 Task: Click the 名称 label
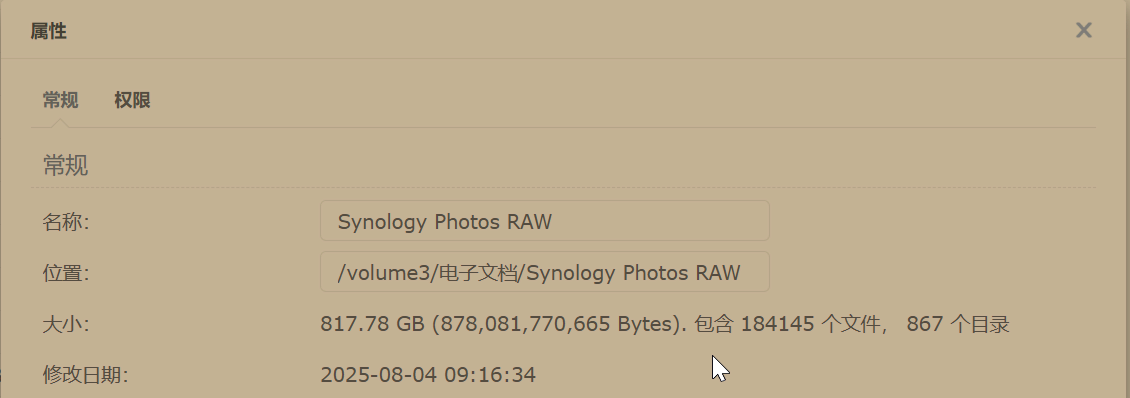[66, 222]
